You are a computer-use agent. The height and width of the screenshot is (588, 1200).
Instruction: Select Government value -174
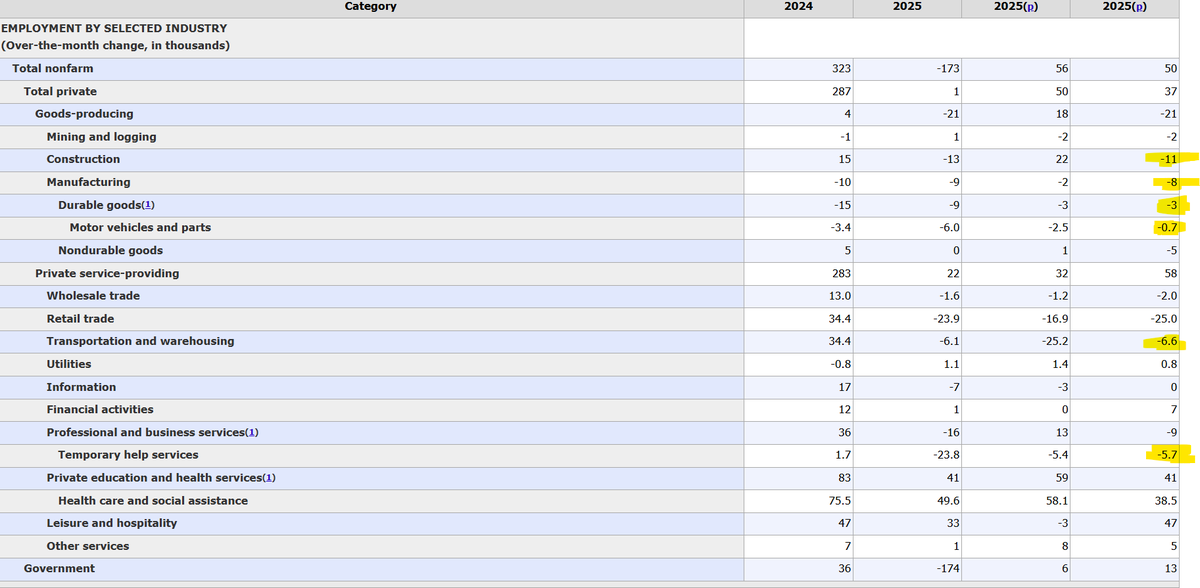(x=947, y=568)
